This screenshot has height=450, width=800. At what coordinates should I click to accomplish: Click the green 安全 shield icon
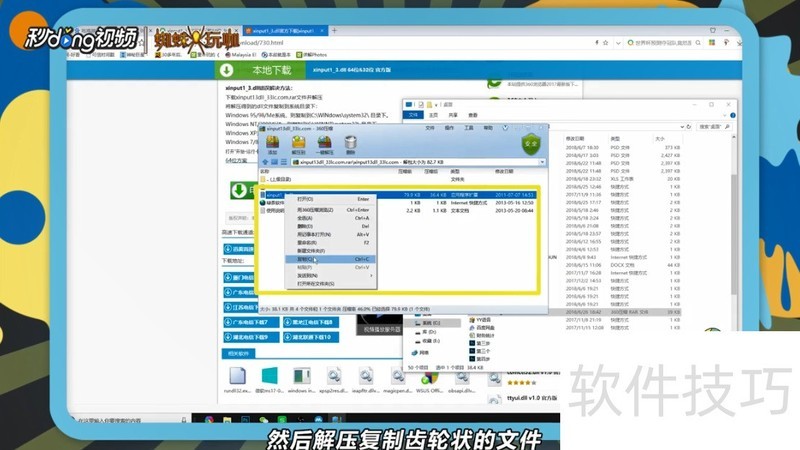[x=531, y=144]
